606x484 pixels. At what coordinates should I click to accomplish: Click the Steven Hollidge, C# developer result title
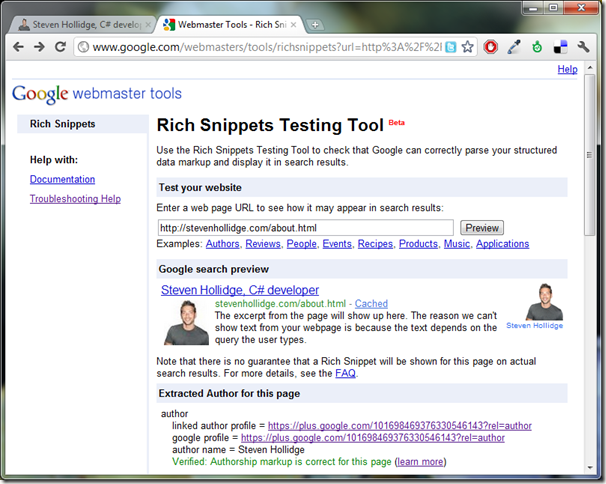(240, 290)
